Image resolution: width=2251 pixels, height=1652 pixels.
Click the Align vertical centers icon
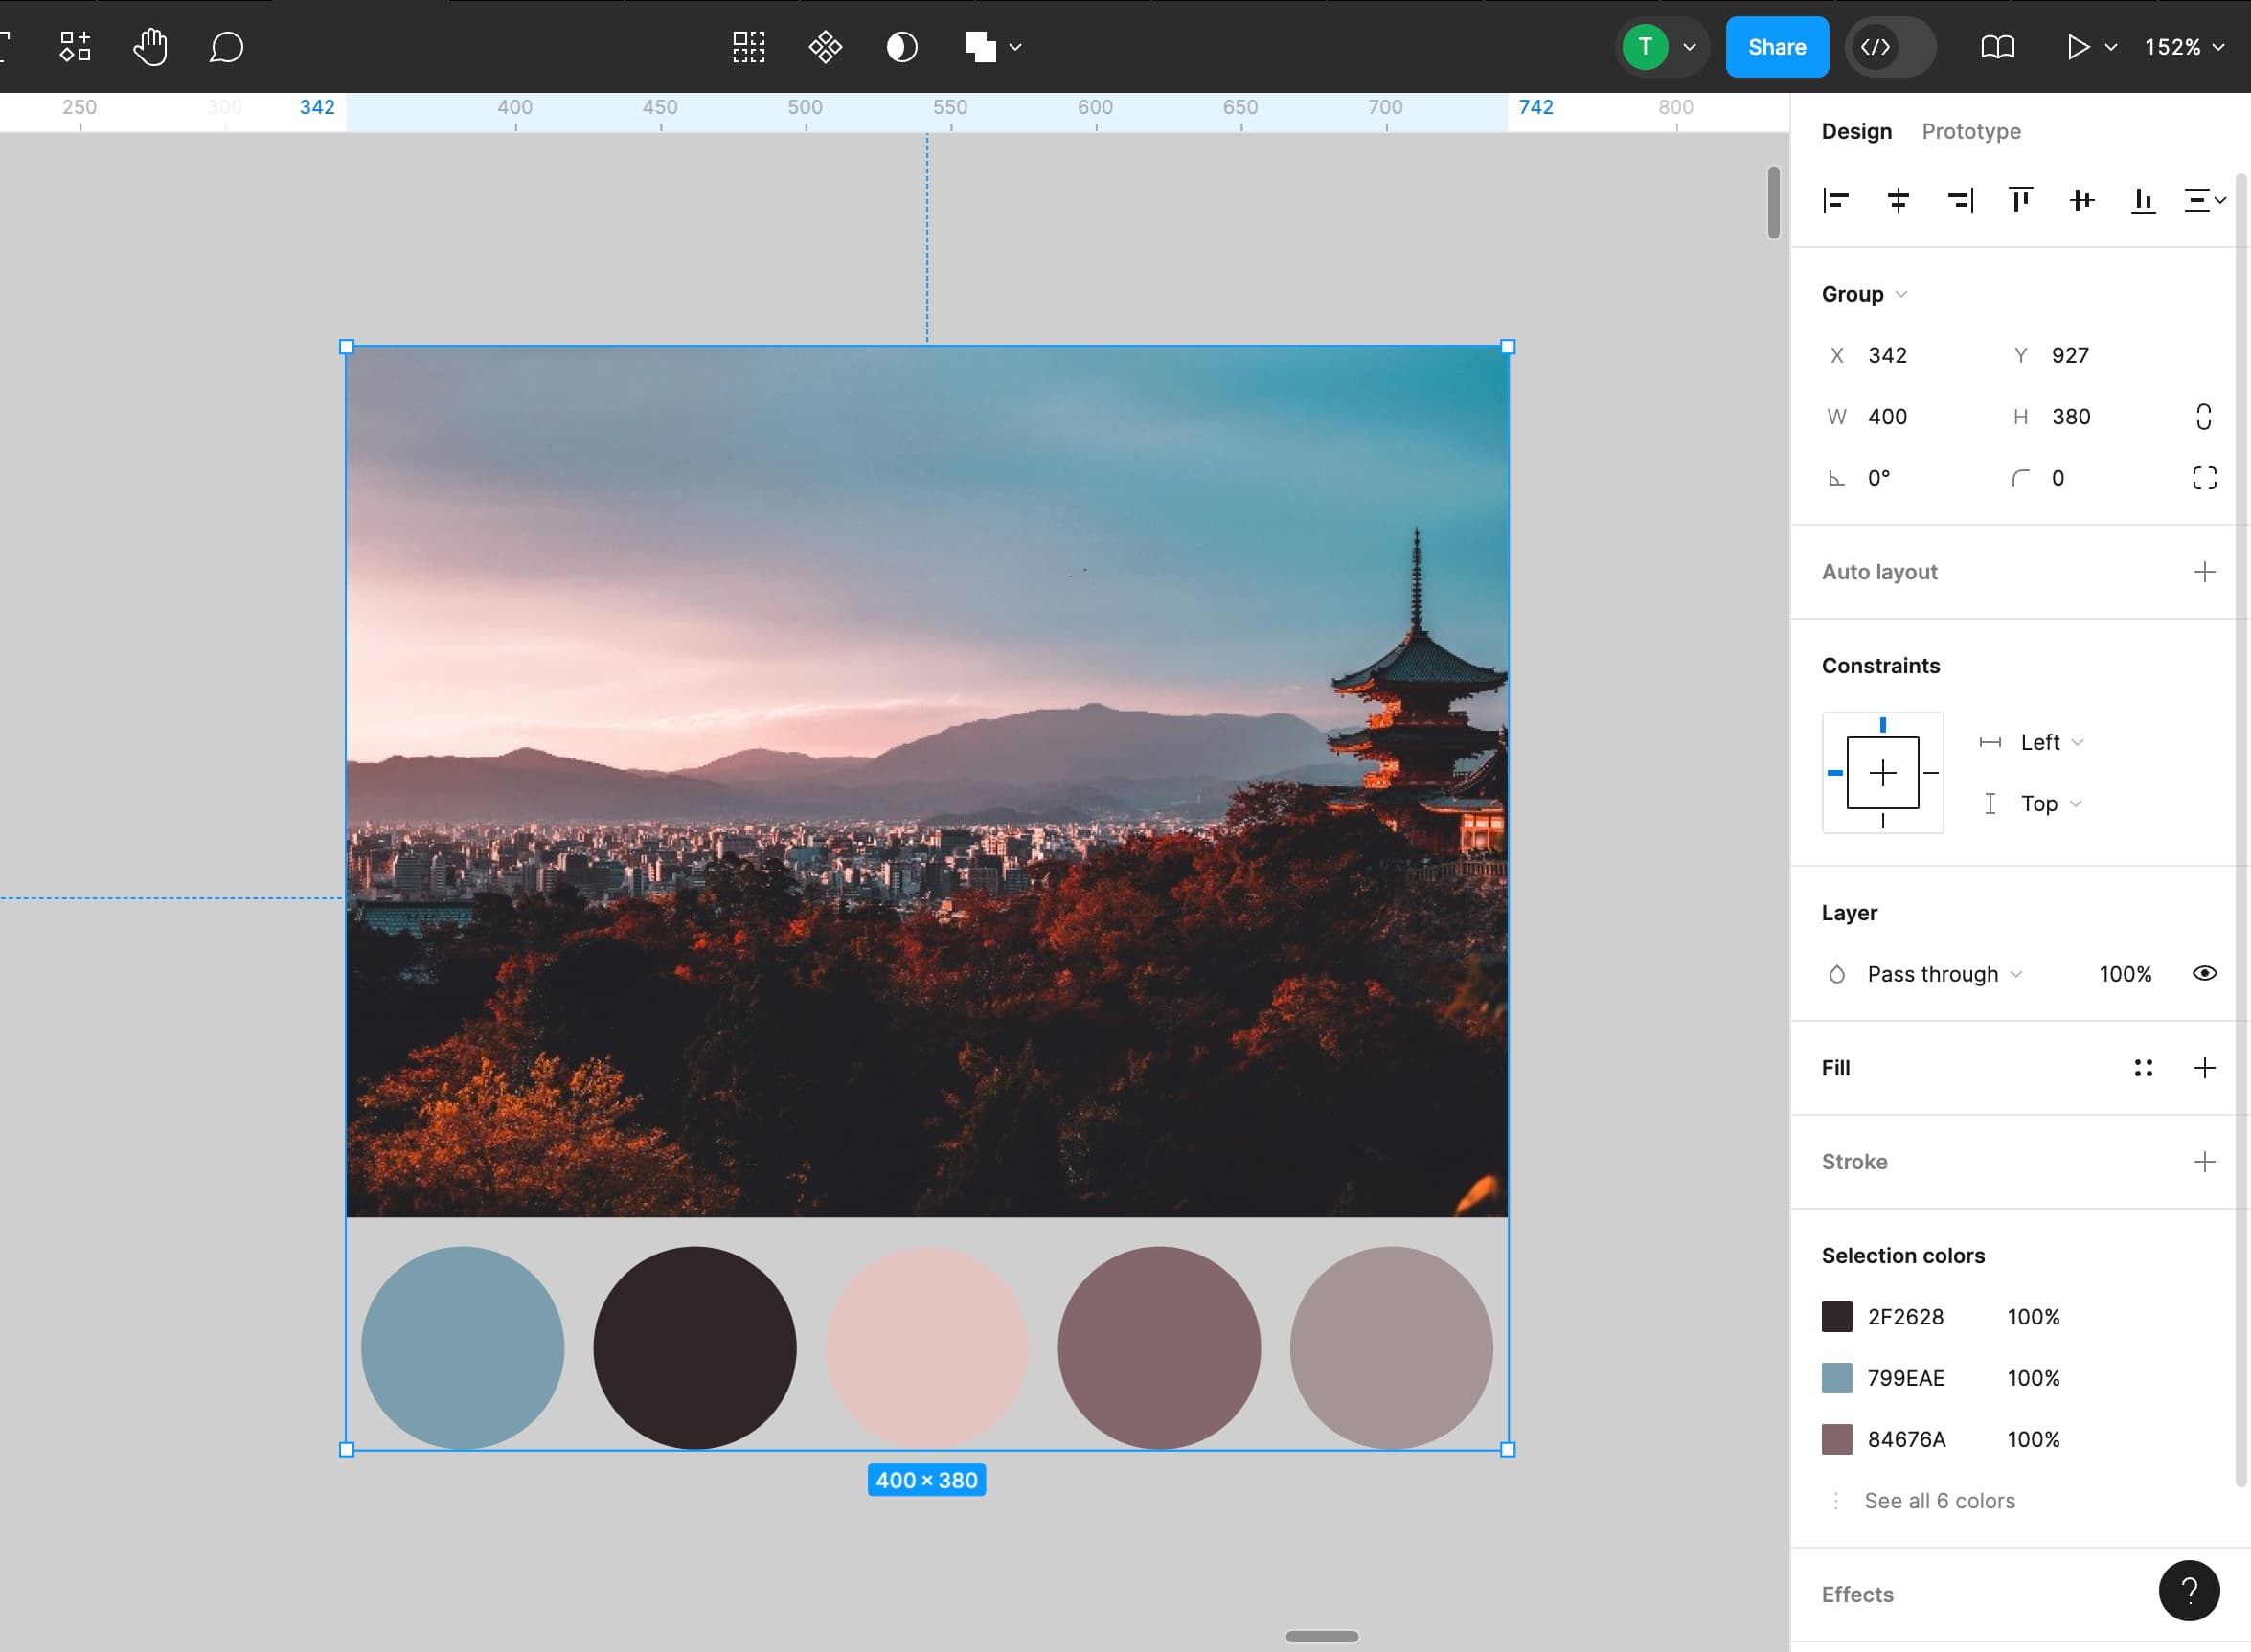point(2082,200)
